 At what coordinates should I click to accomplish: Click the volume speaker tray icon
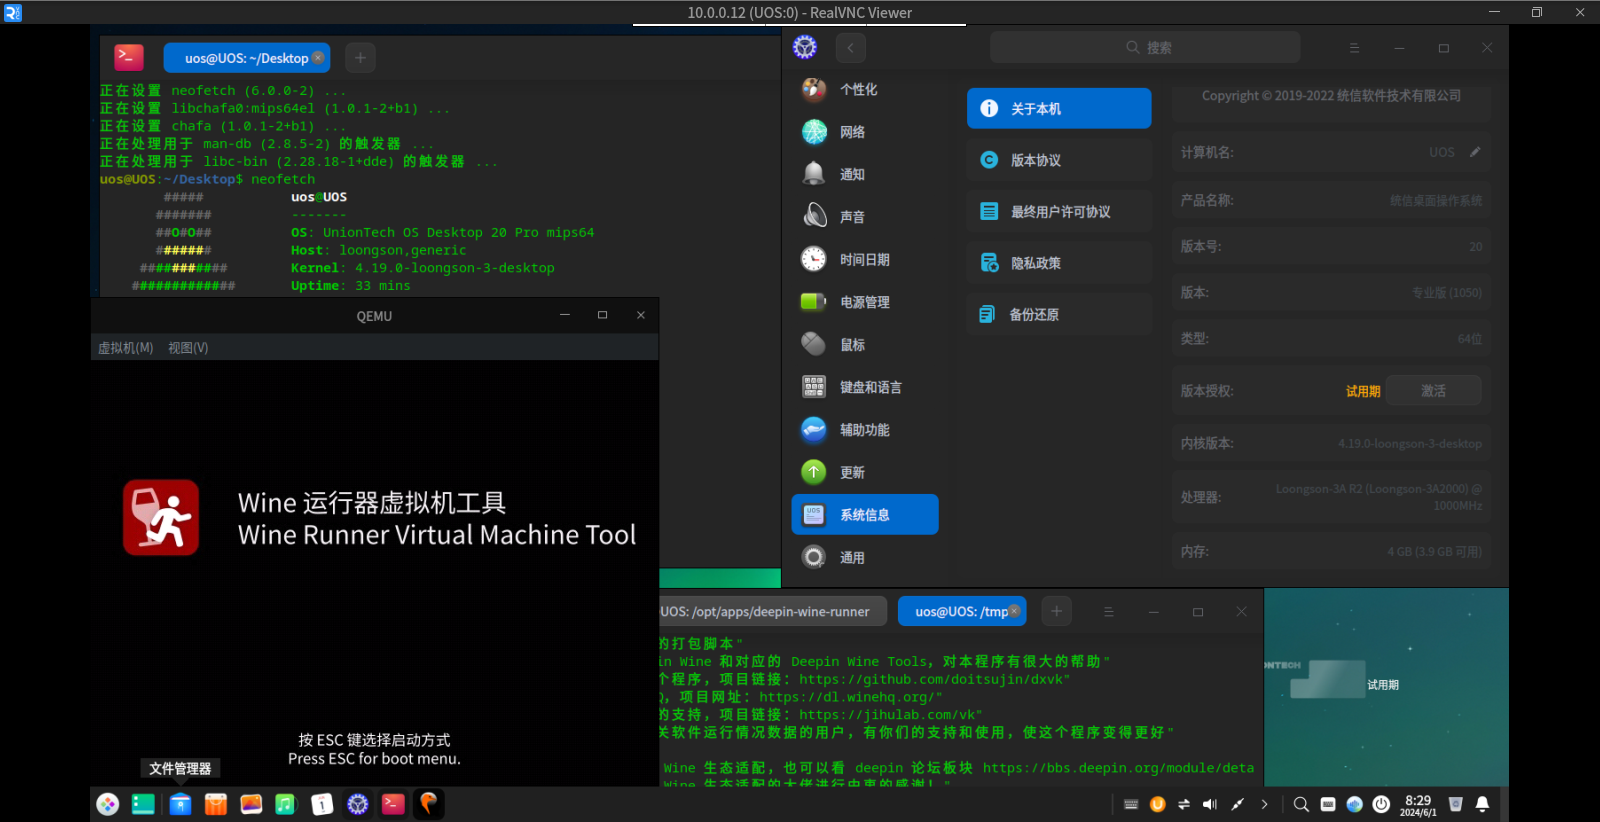pos(1210,804)
